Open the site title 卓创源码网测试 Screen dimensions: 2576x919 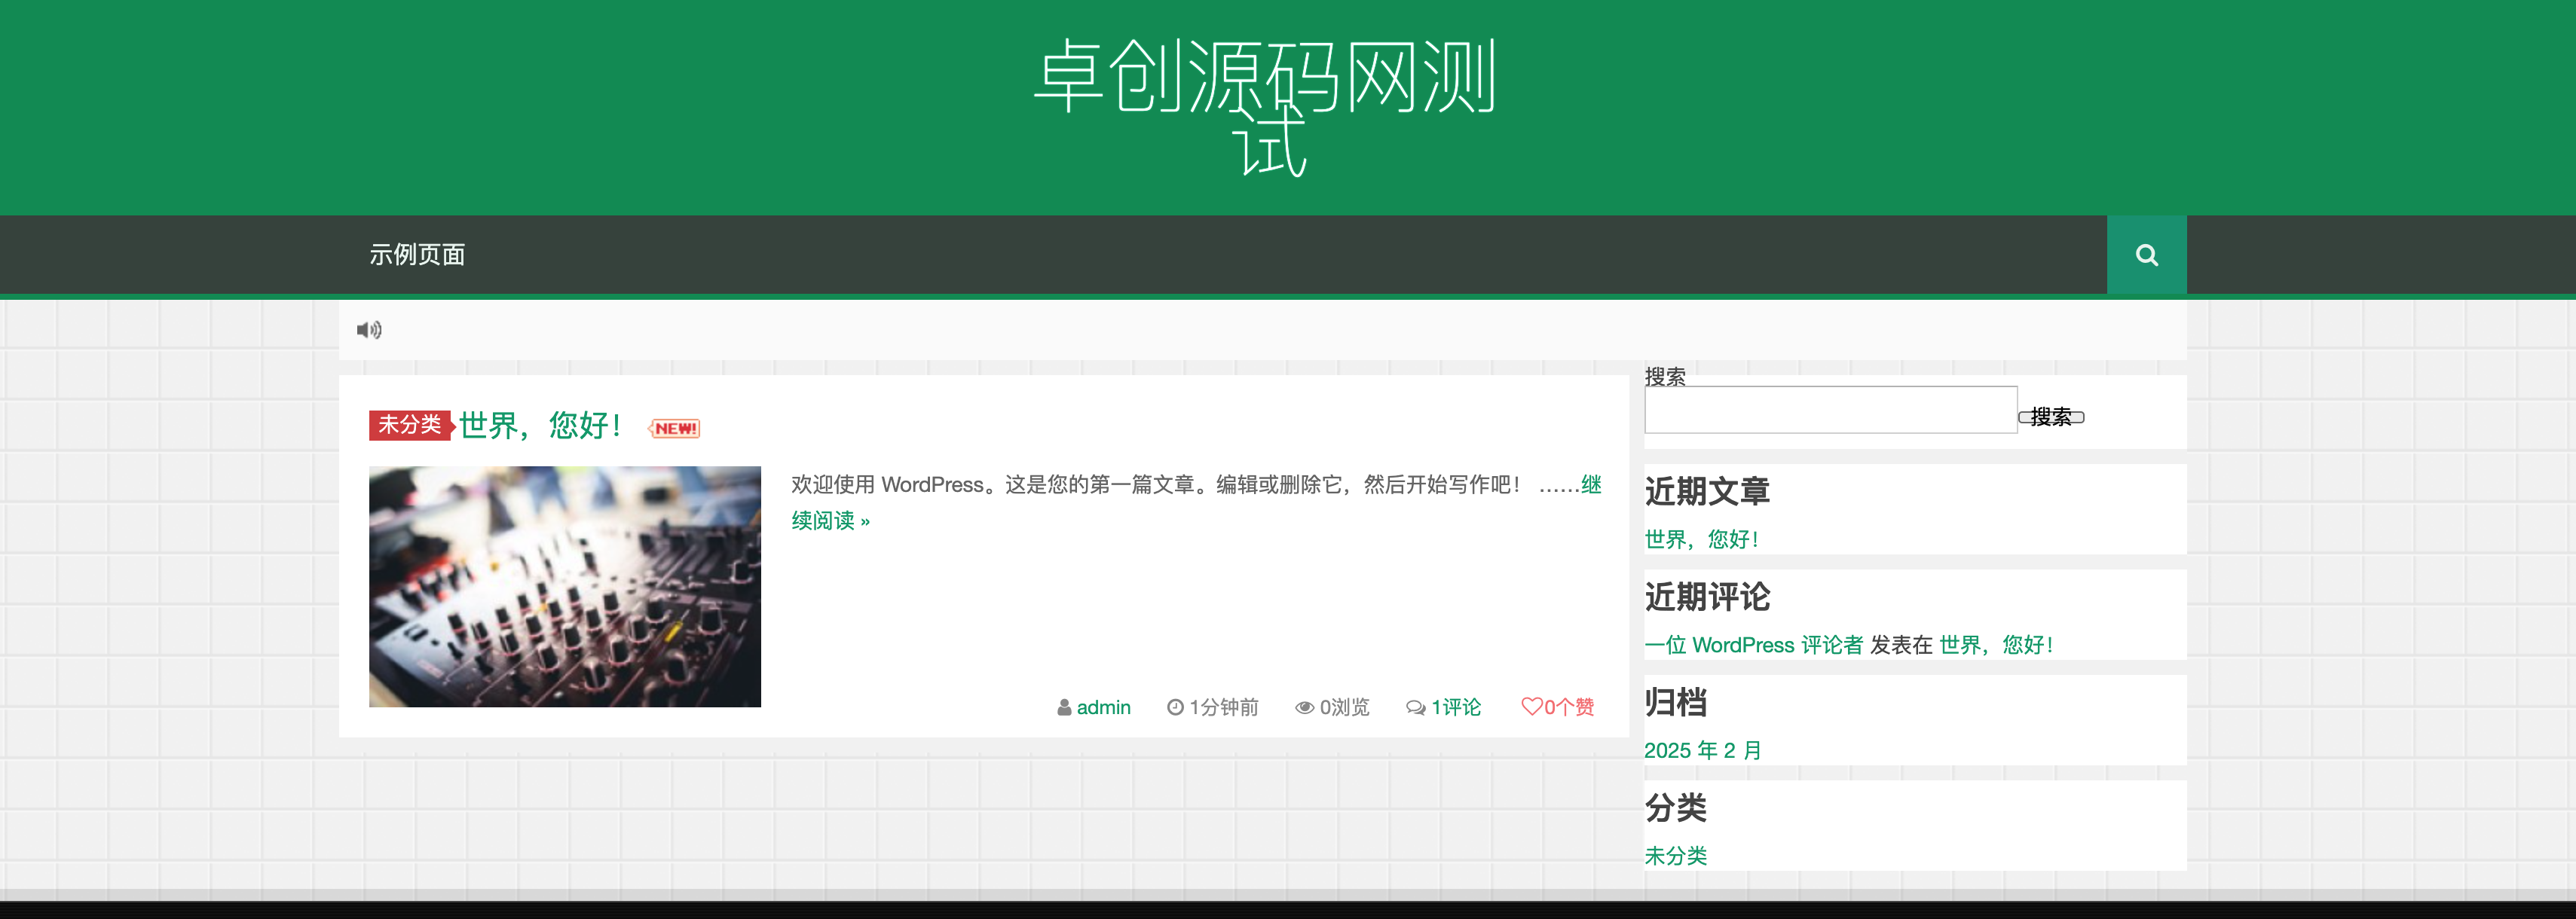[1266, 106]
